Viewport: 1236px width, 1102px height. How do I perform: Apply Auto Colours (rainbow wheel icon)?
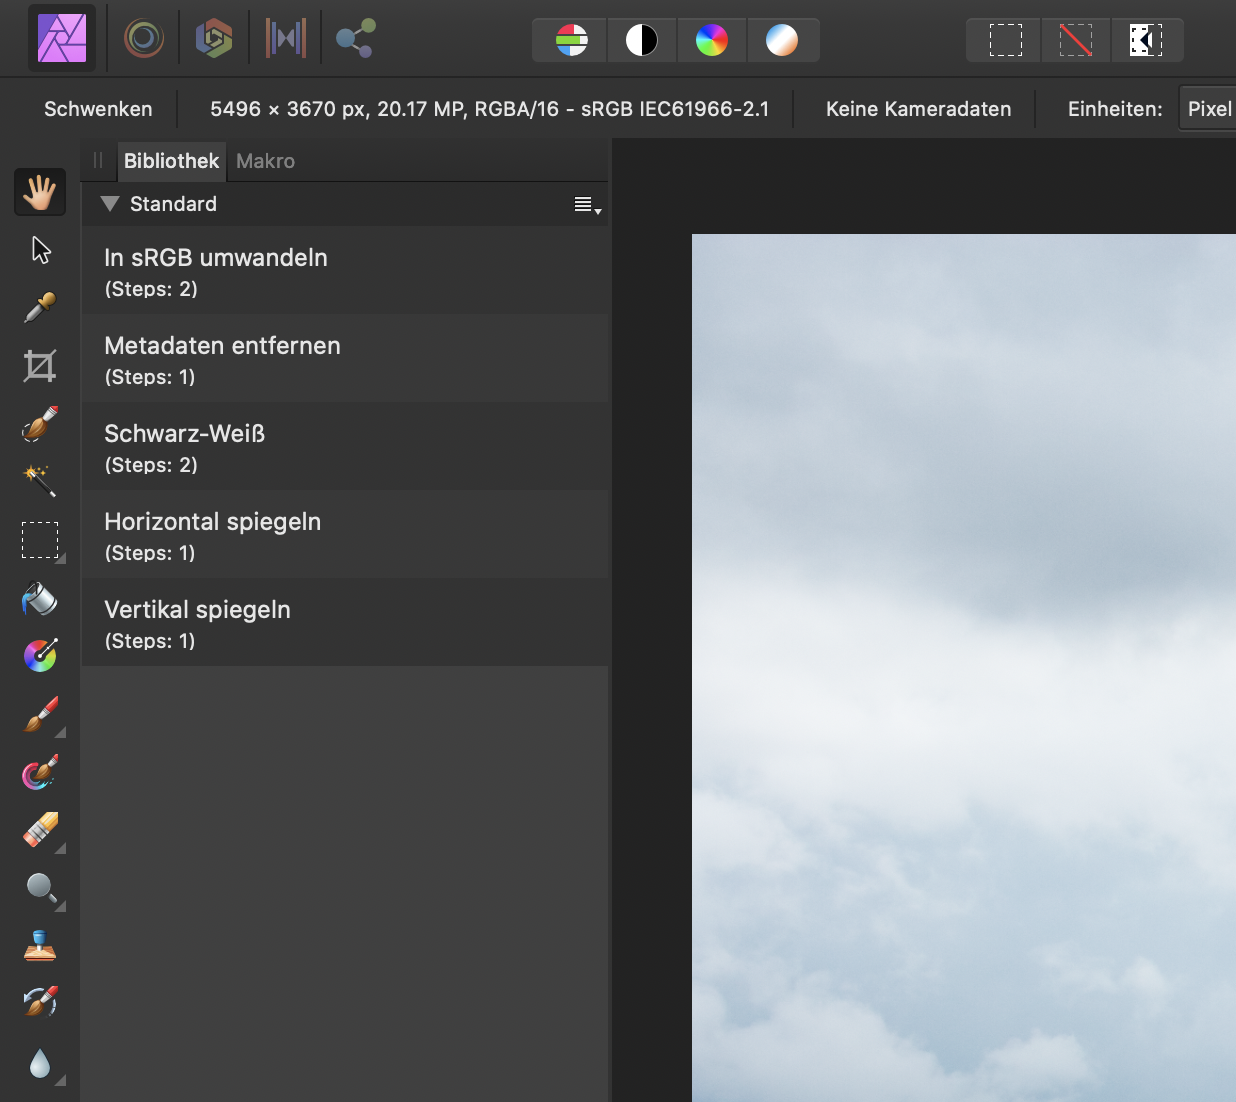tap(711, 40)
